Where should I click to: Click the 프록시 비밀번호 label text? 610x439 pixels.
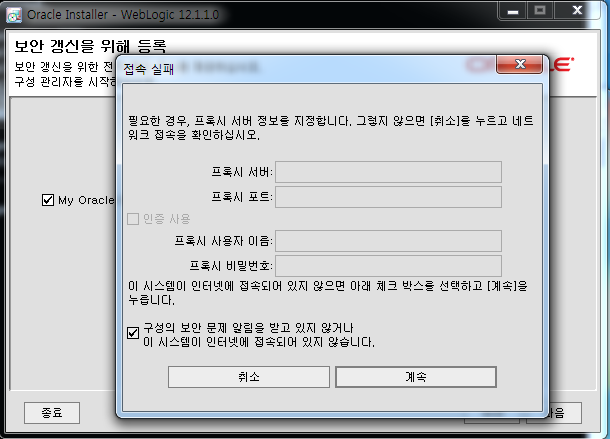click(x=231, y=266)
